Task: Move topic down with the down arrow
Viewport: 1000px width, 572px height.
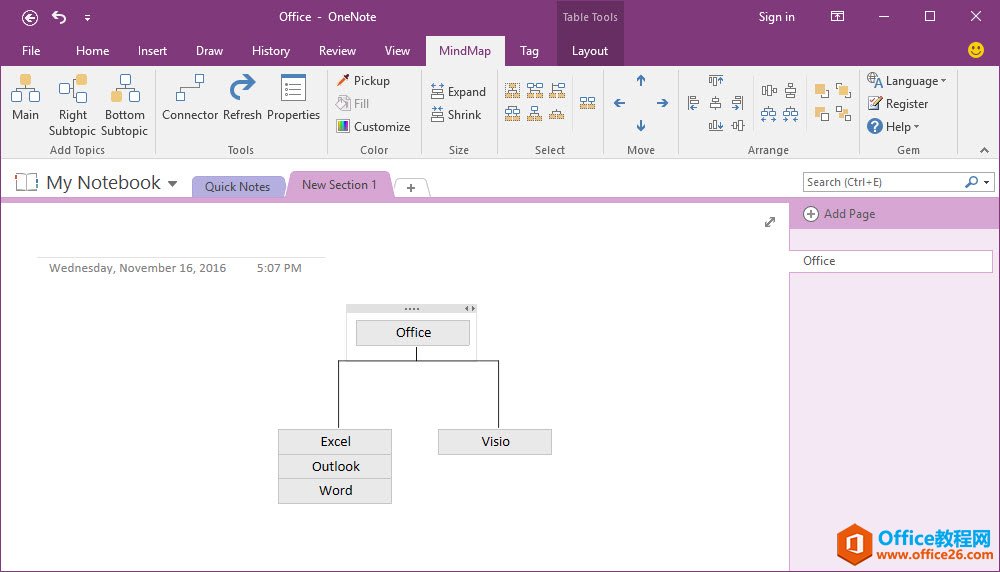Action: (641, 126)
